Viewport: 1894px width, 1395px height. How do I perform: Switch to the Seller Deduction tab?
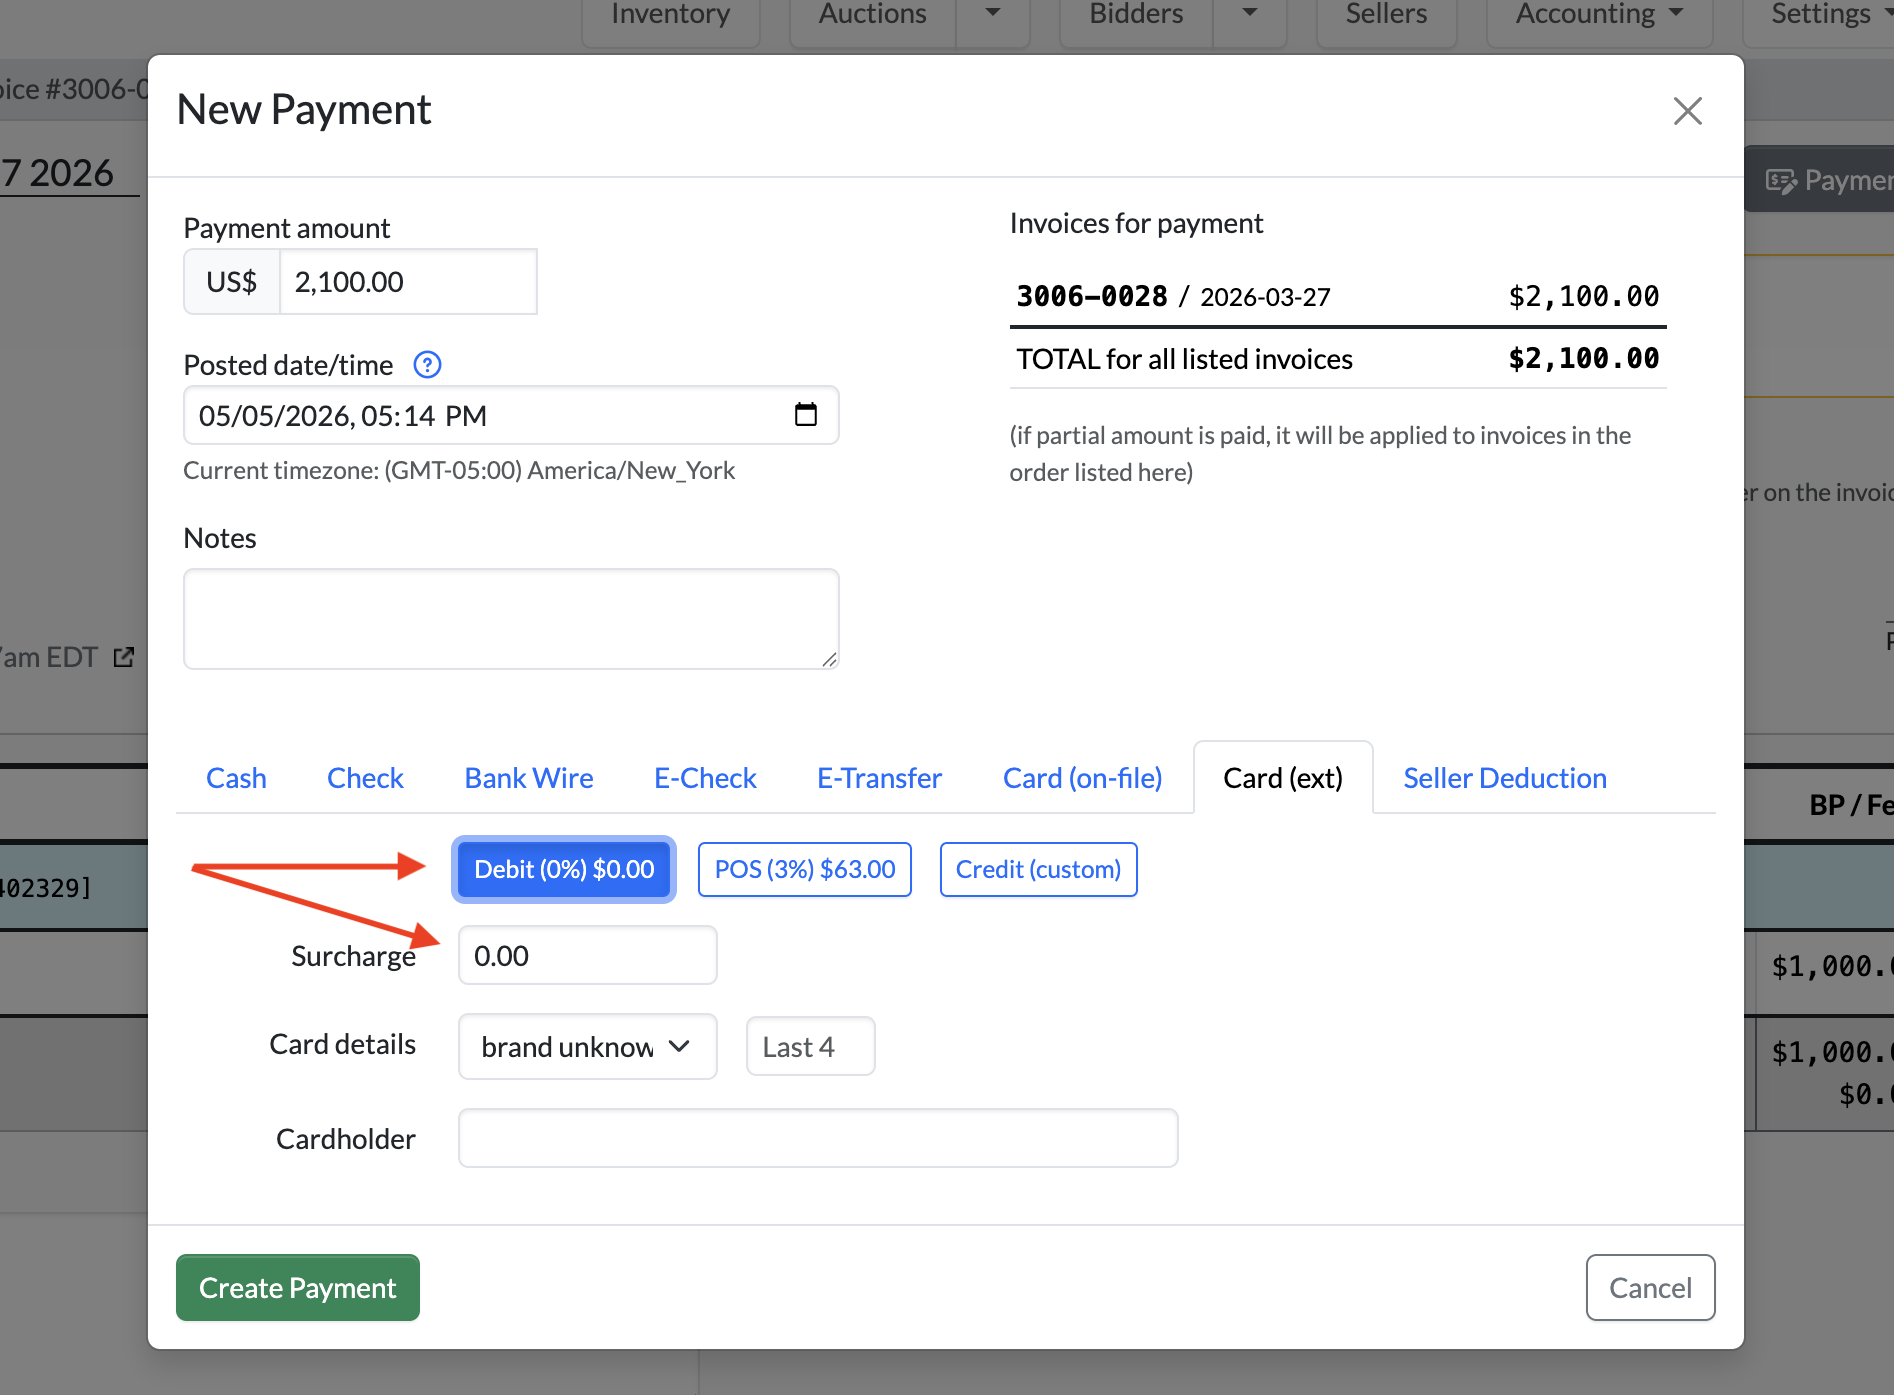click(x=1505, y=778)
